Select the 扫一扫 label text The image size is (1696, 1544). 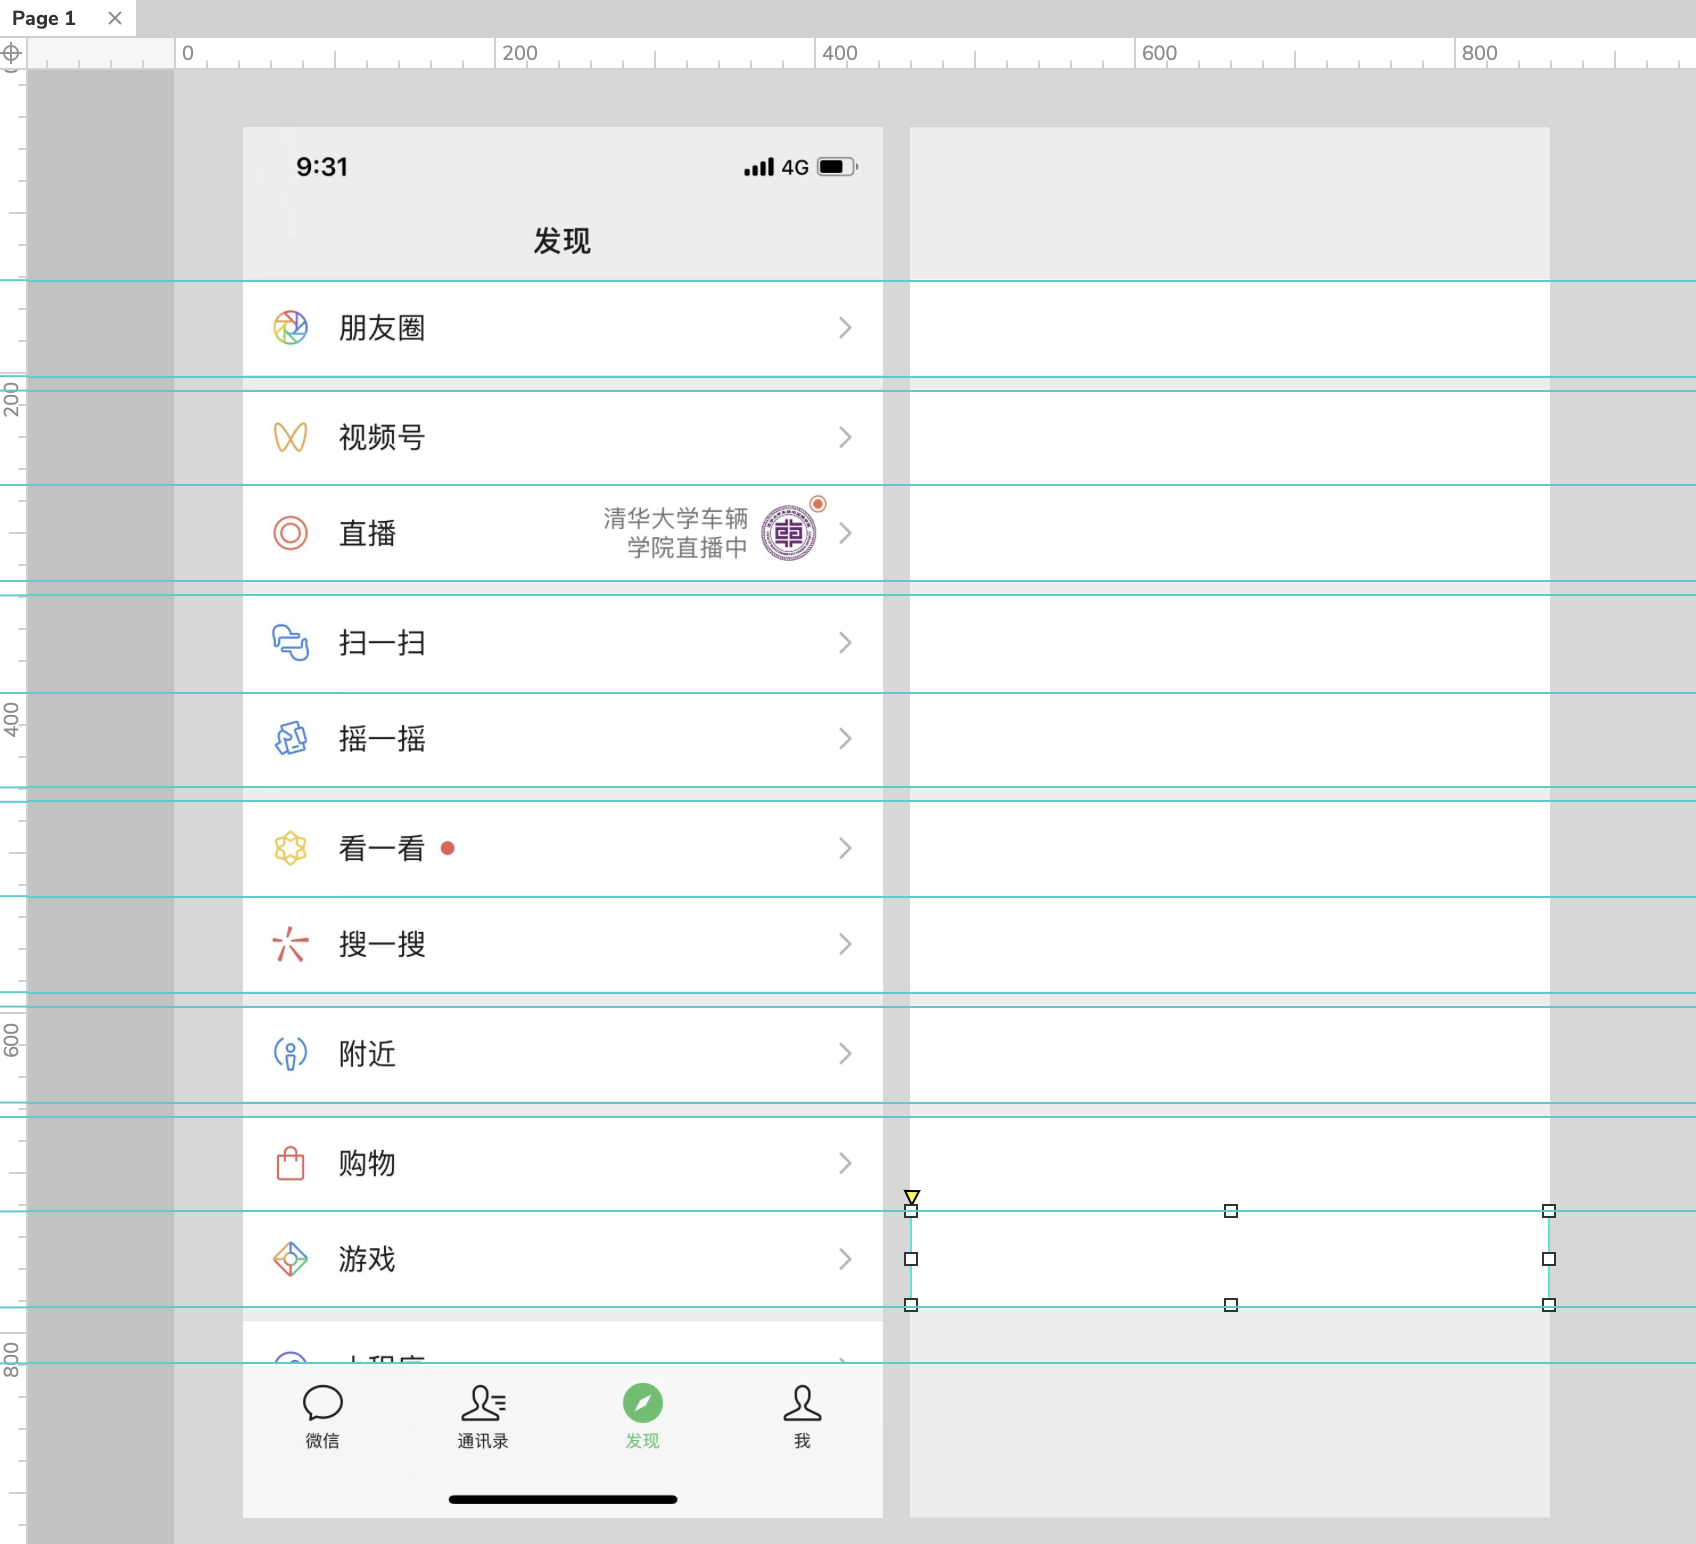click(x=382, y=642)
